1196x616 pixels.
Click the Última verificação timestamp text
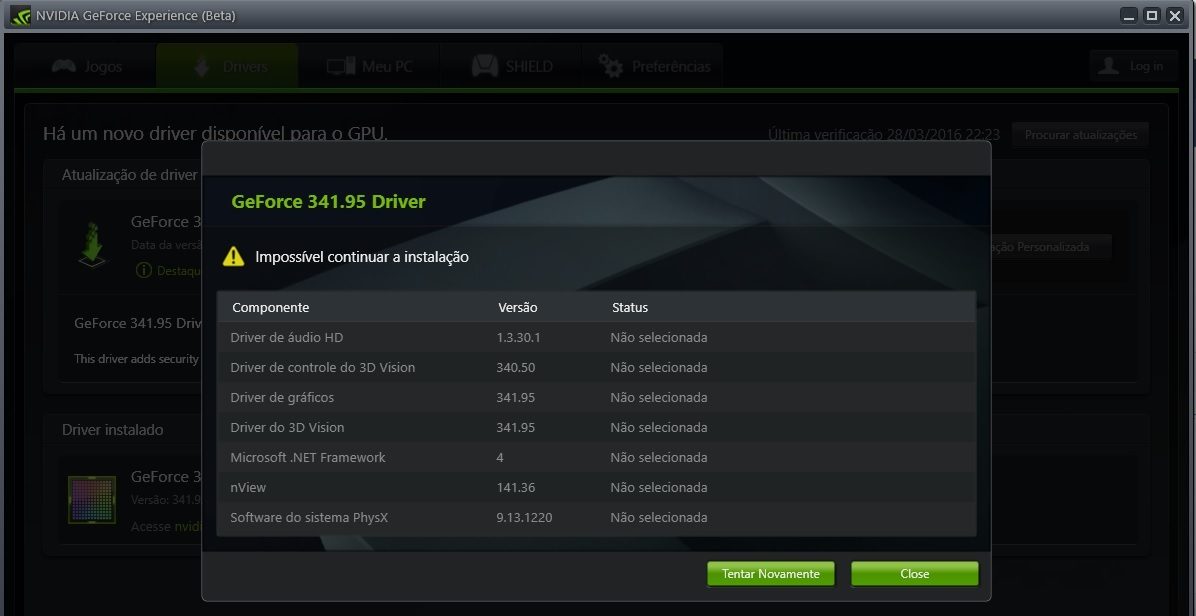click(884, 135)
